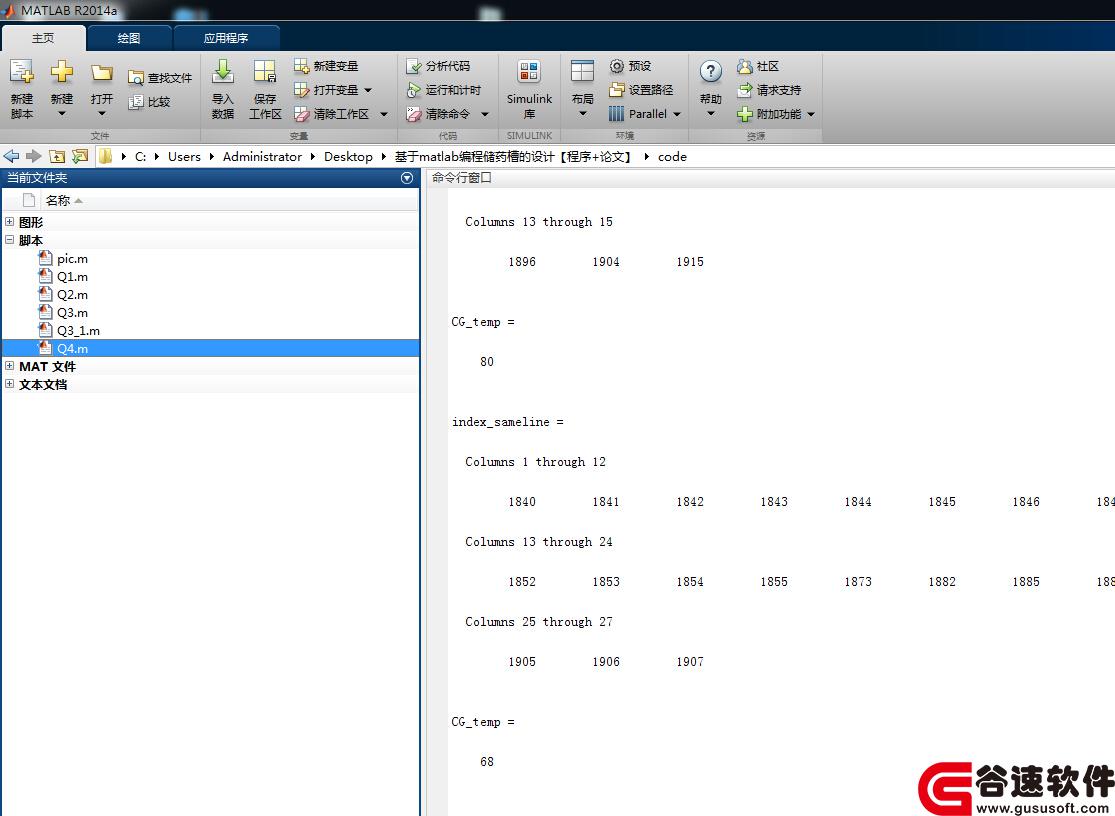
Task: Expand the MAT 文件 group
Action: (x=9, y=365)
